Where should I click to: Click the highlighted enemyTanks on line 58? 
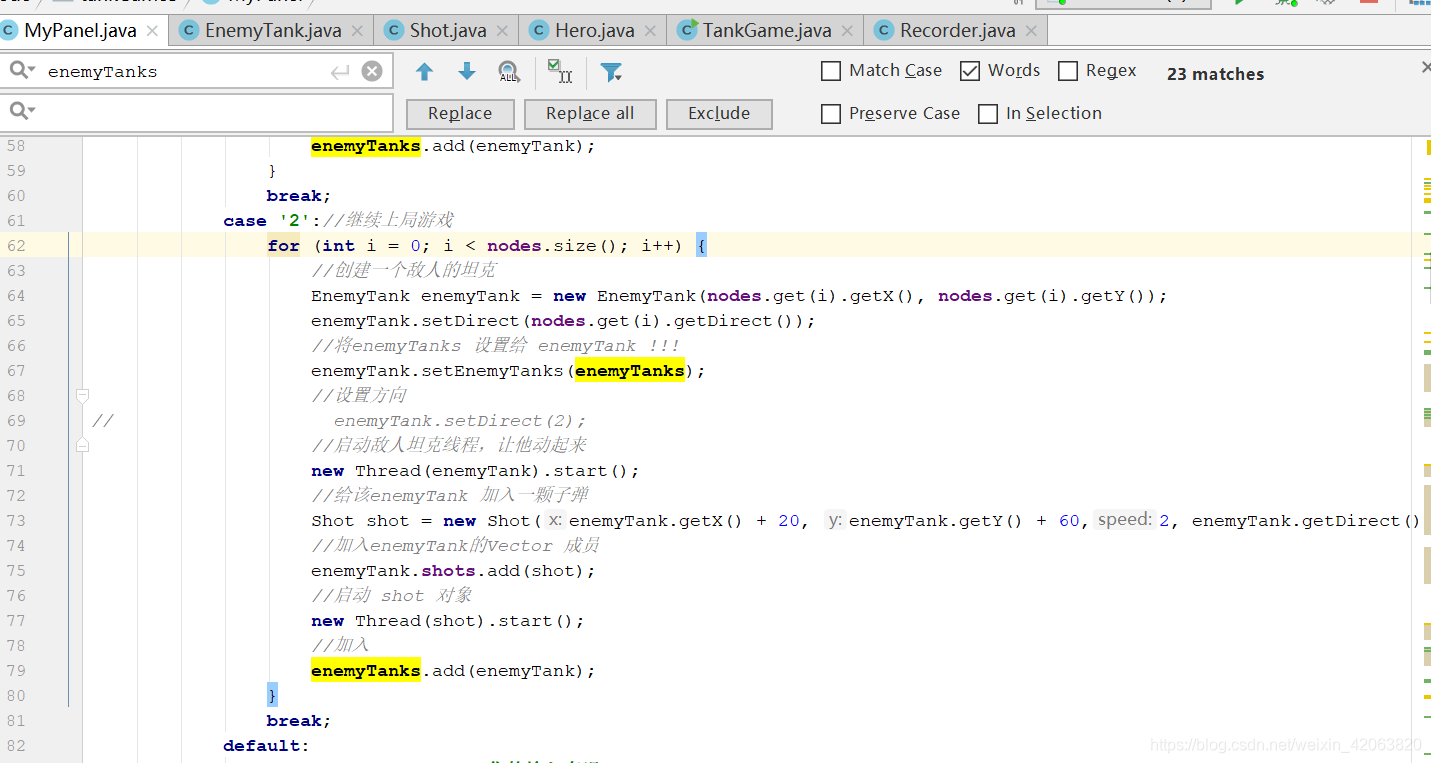coord(366,146)
